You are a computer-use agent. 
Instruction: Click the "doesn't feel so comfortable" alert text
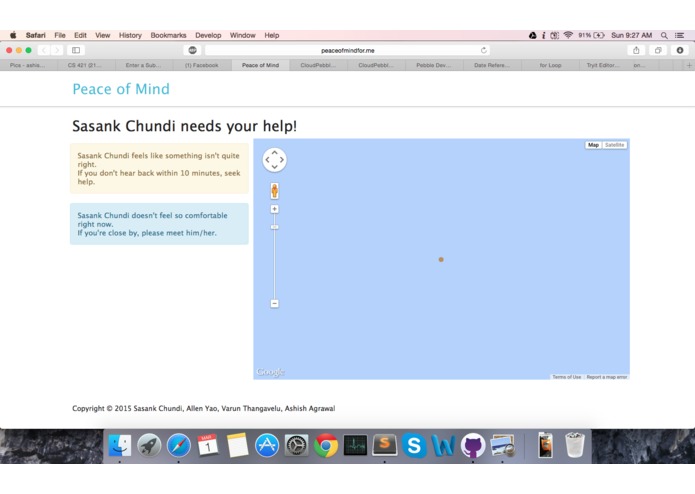(152, 224)
